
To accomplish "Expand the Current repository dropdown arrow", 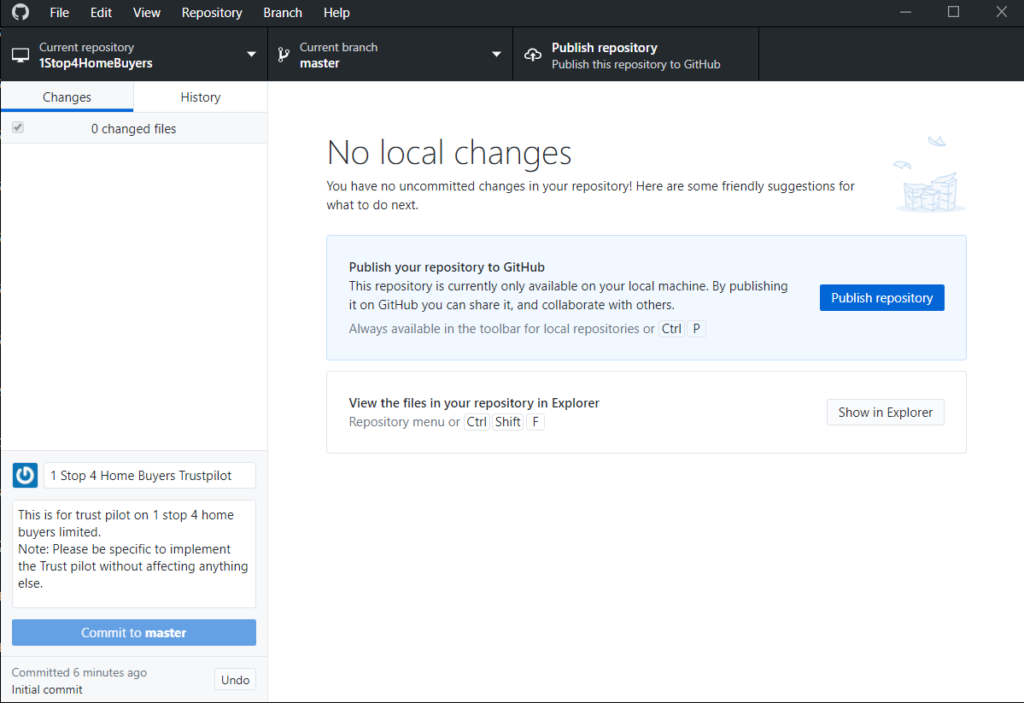I will 251,54.
